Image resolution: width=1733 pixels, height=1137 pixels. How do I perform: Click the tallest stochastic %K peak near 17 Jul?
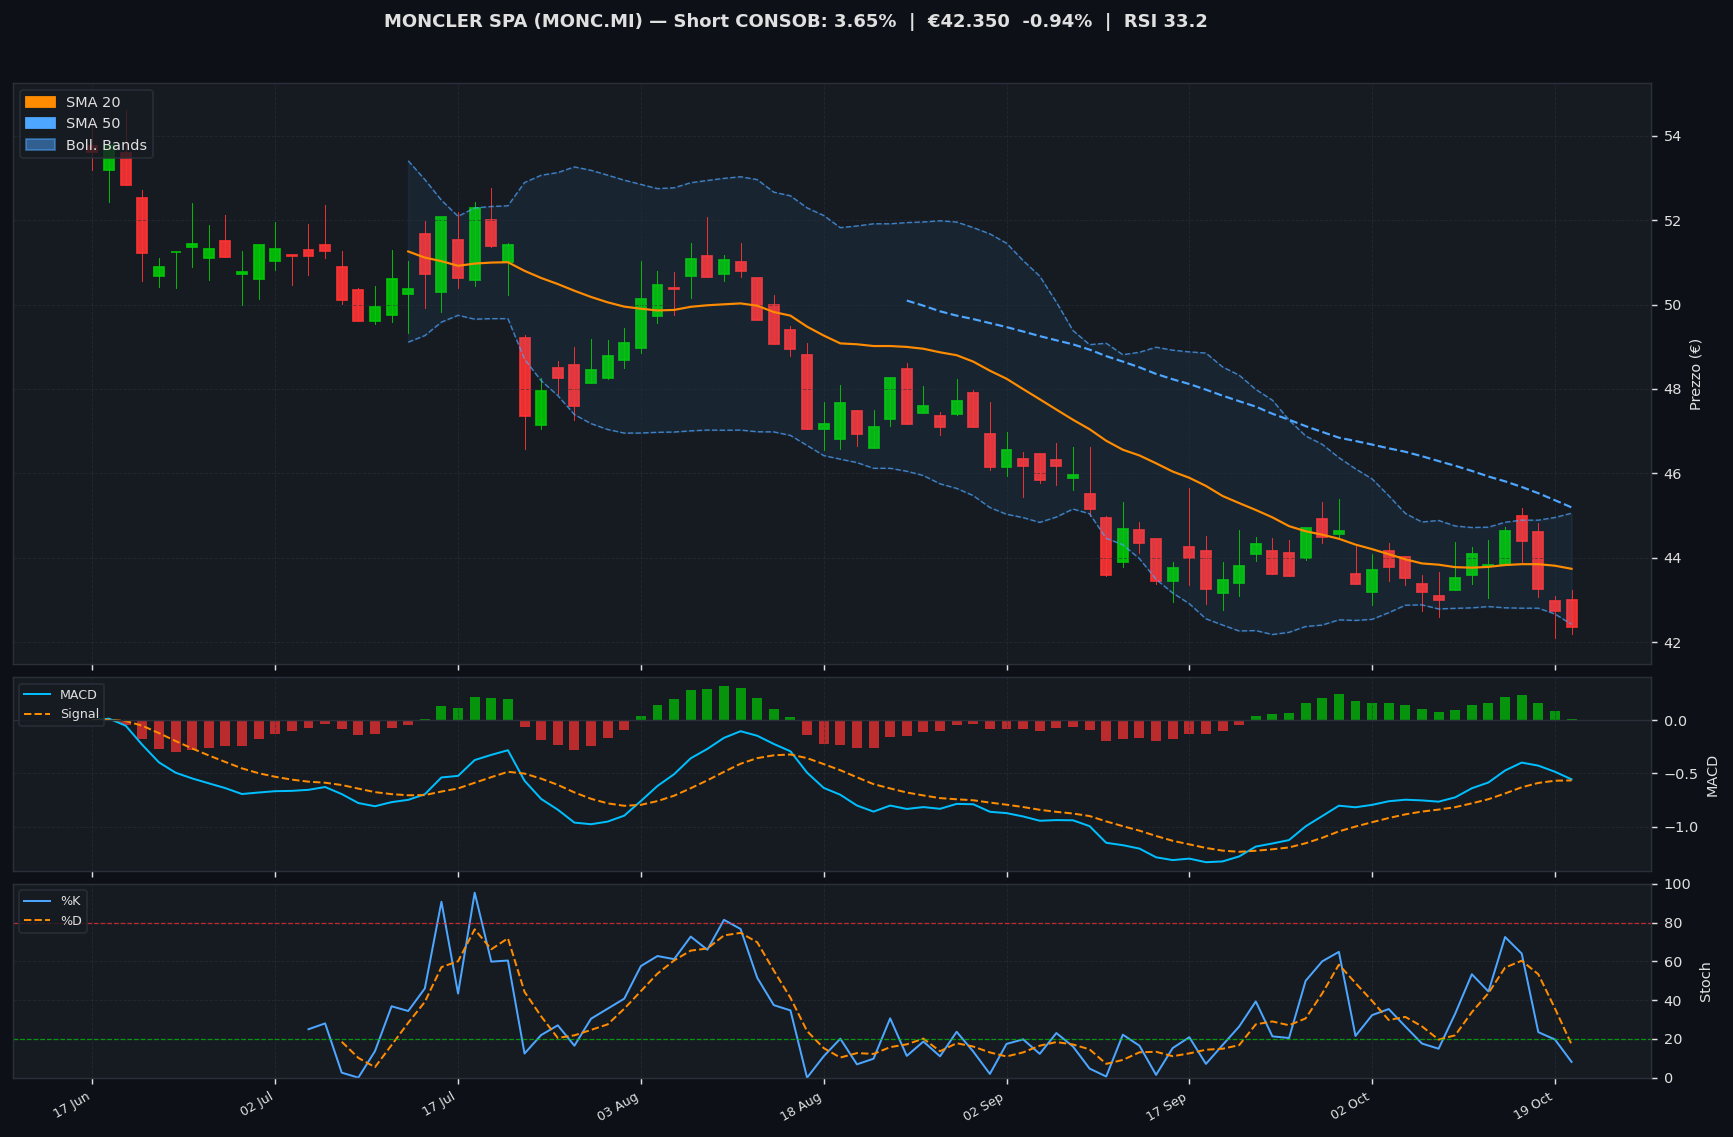point(474,894)
